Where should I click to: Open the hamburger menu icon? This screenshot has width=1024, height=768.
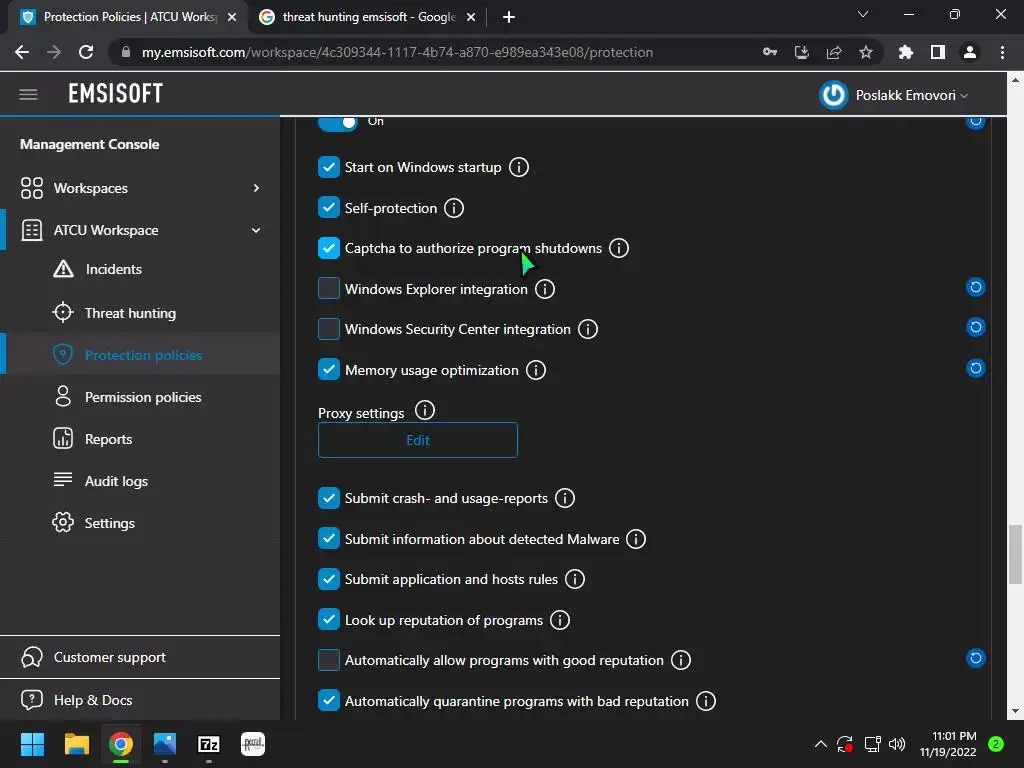tap(28, 95)
